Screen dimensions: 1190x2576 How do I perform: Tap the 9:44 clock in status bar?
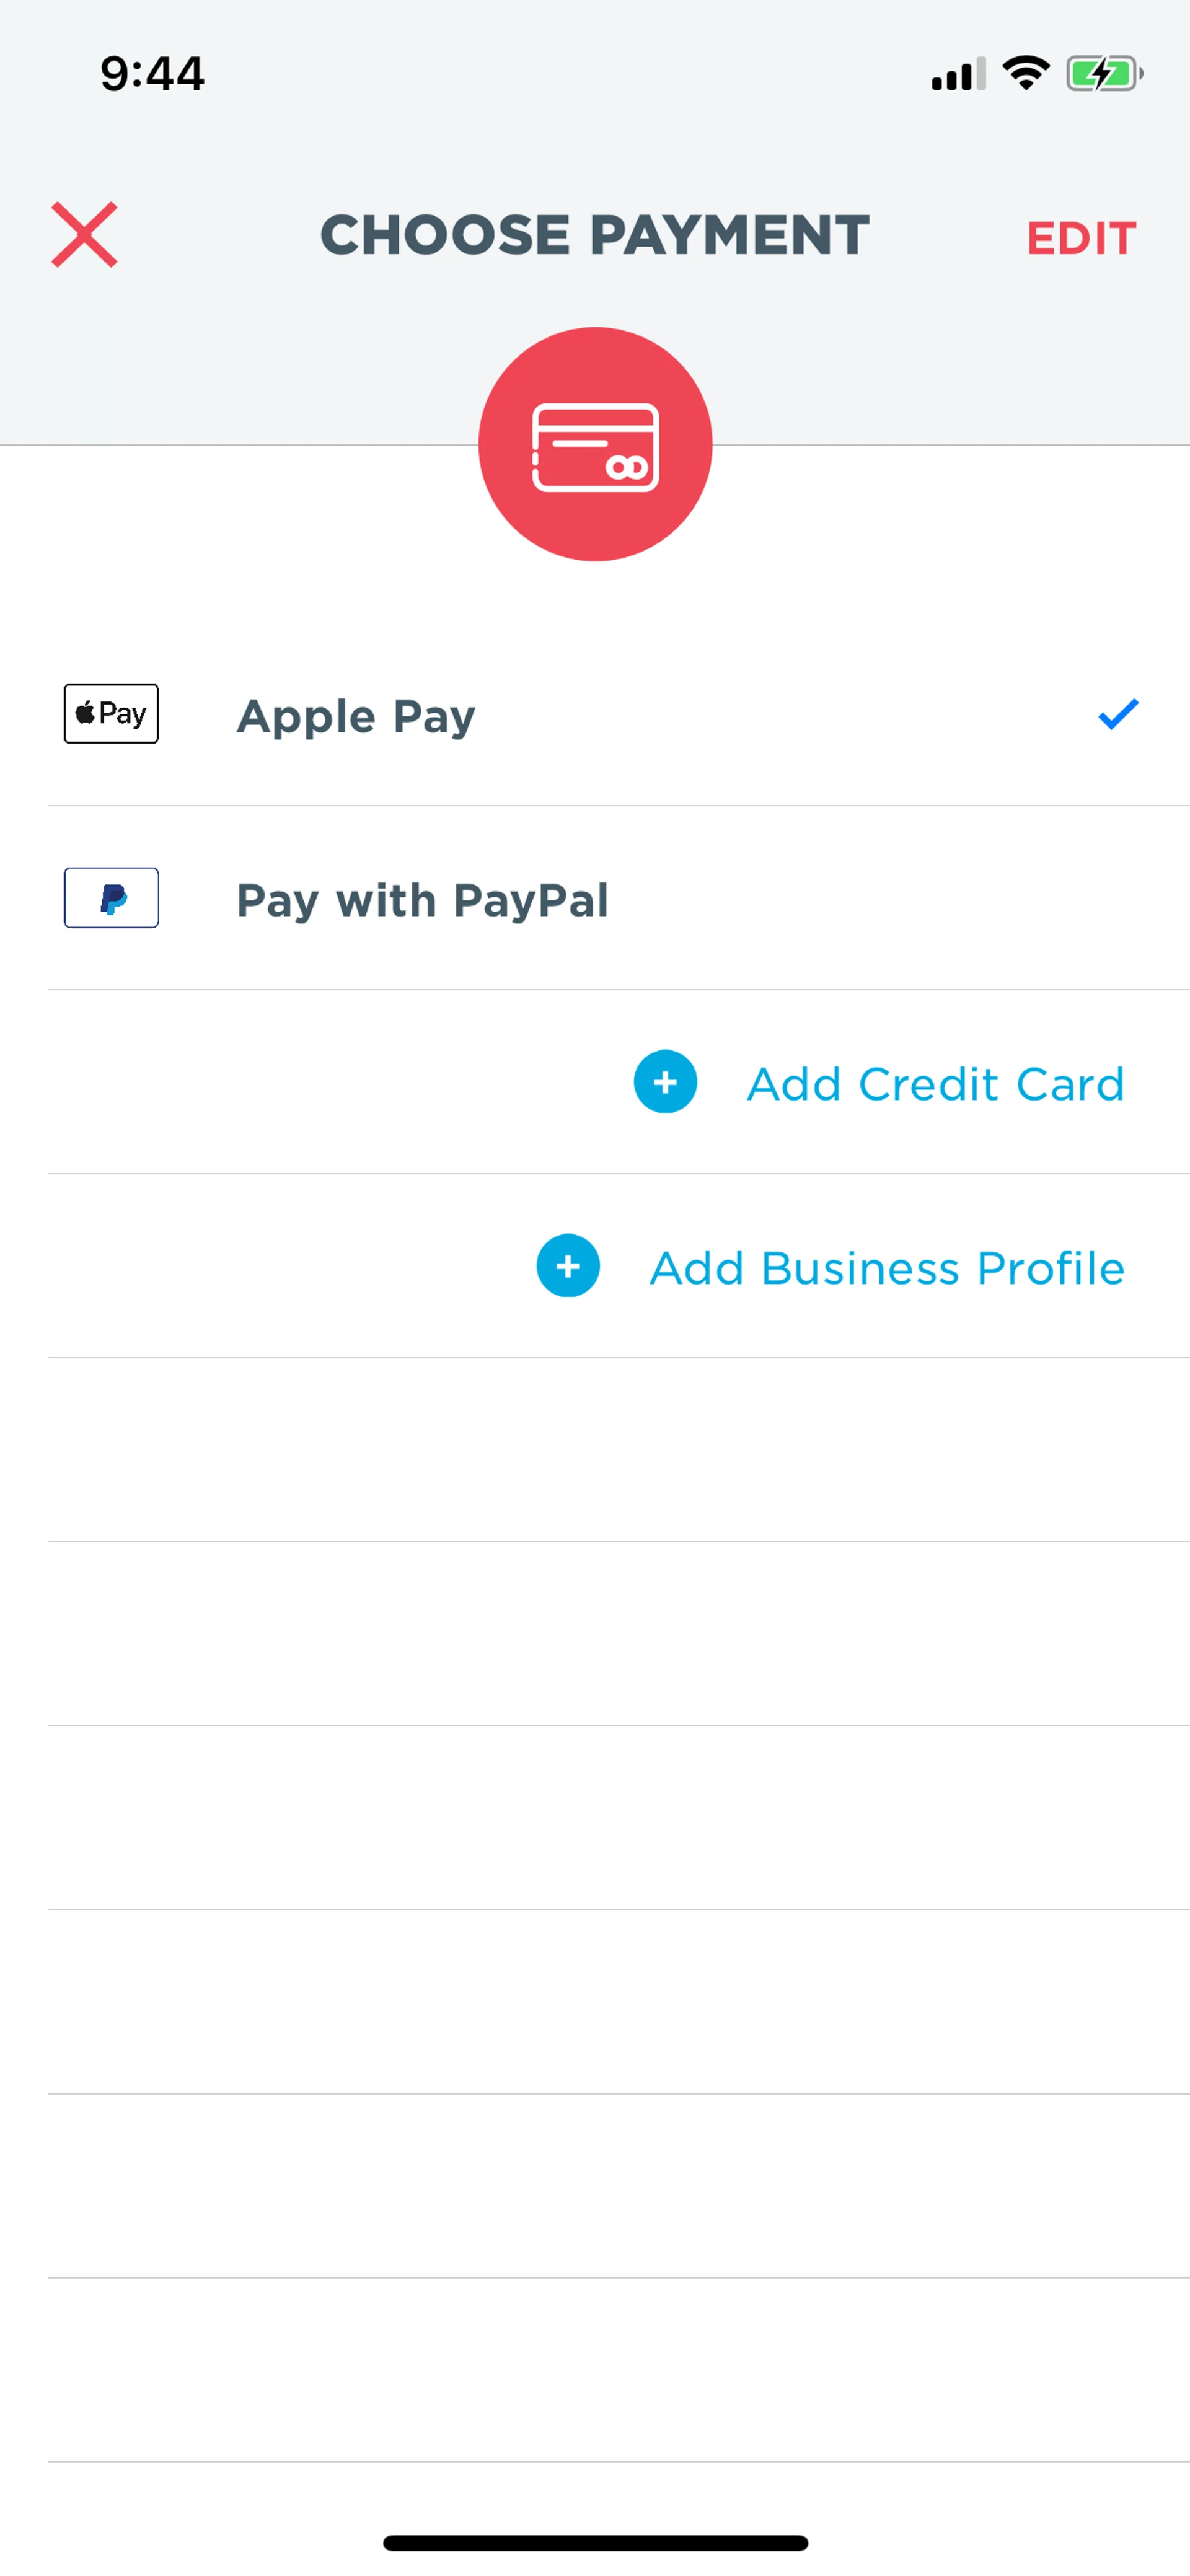point(152,74)
